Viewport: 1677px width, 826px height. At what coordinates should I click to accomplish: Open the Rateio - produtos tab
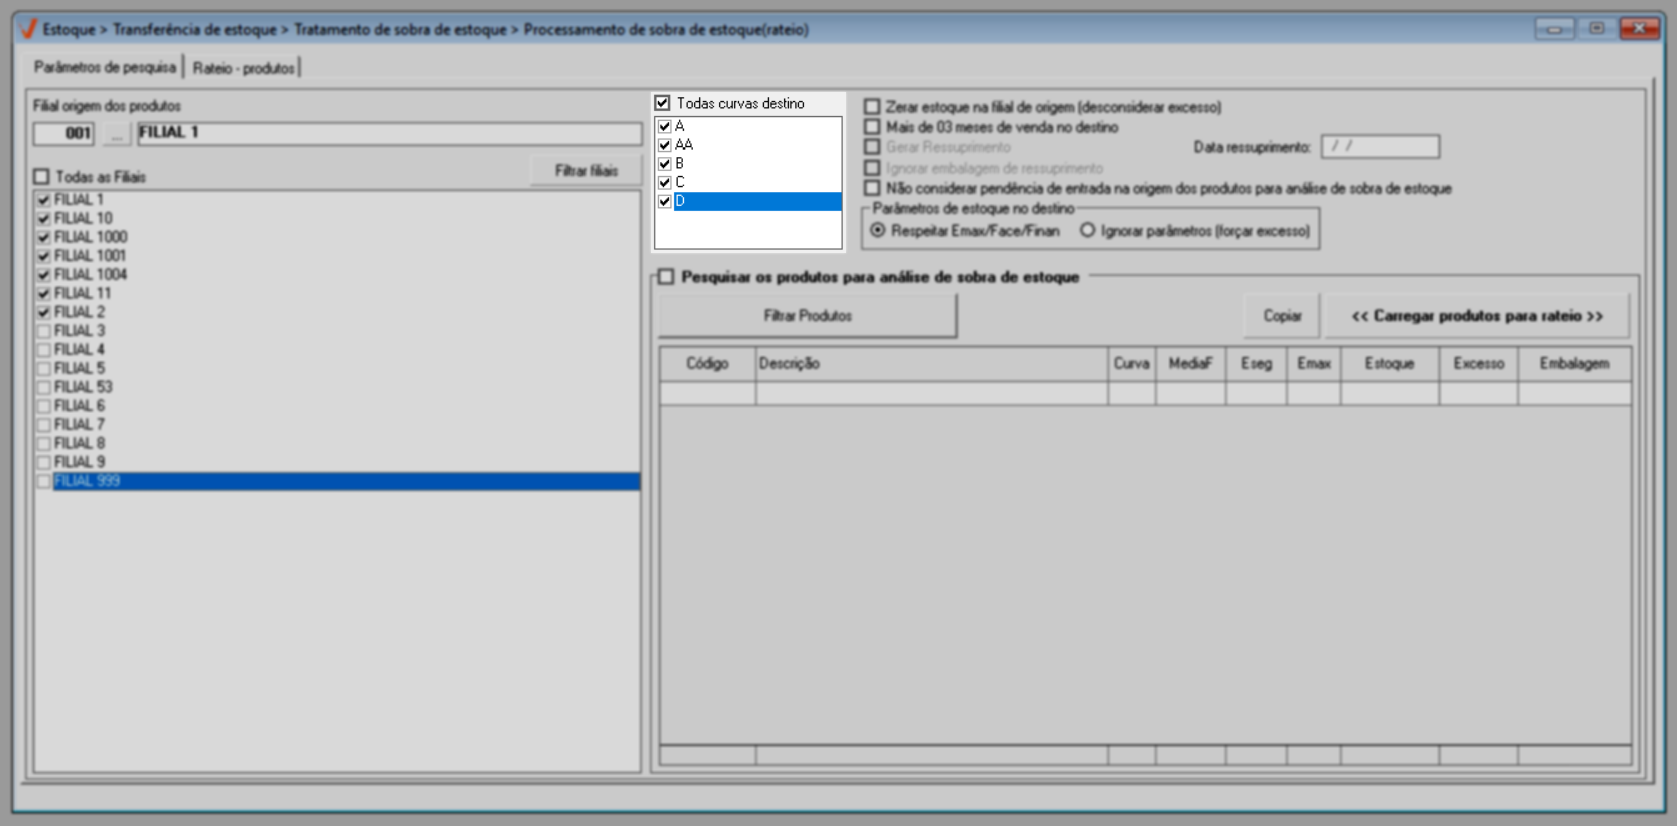click(x=243, y=68)
